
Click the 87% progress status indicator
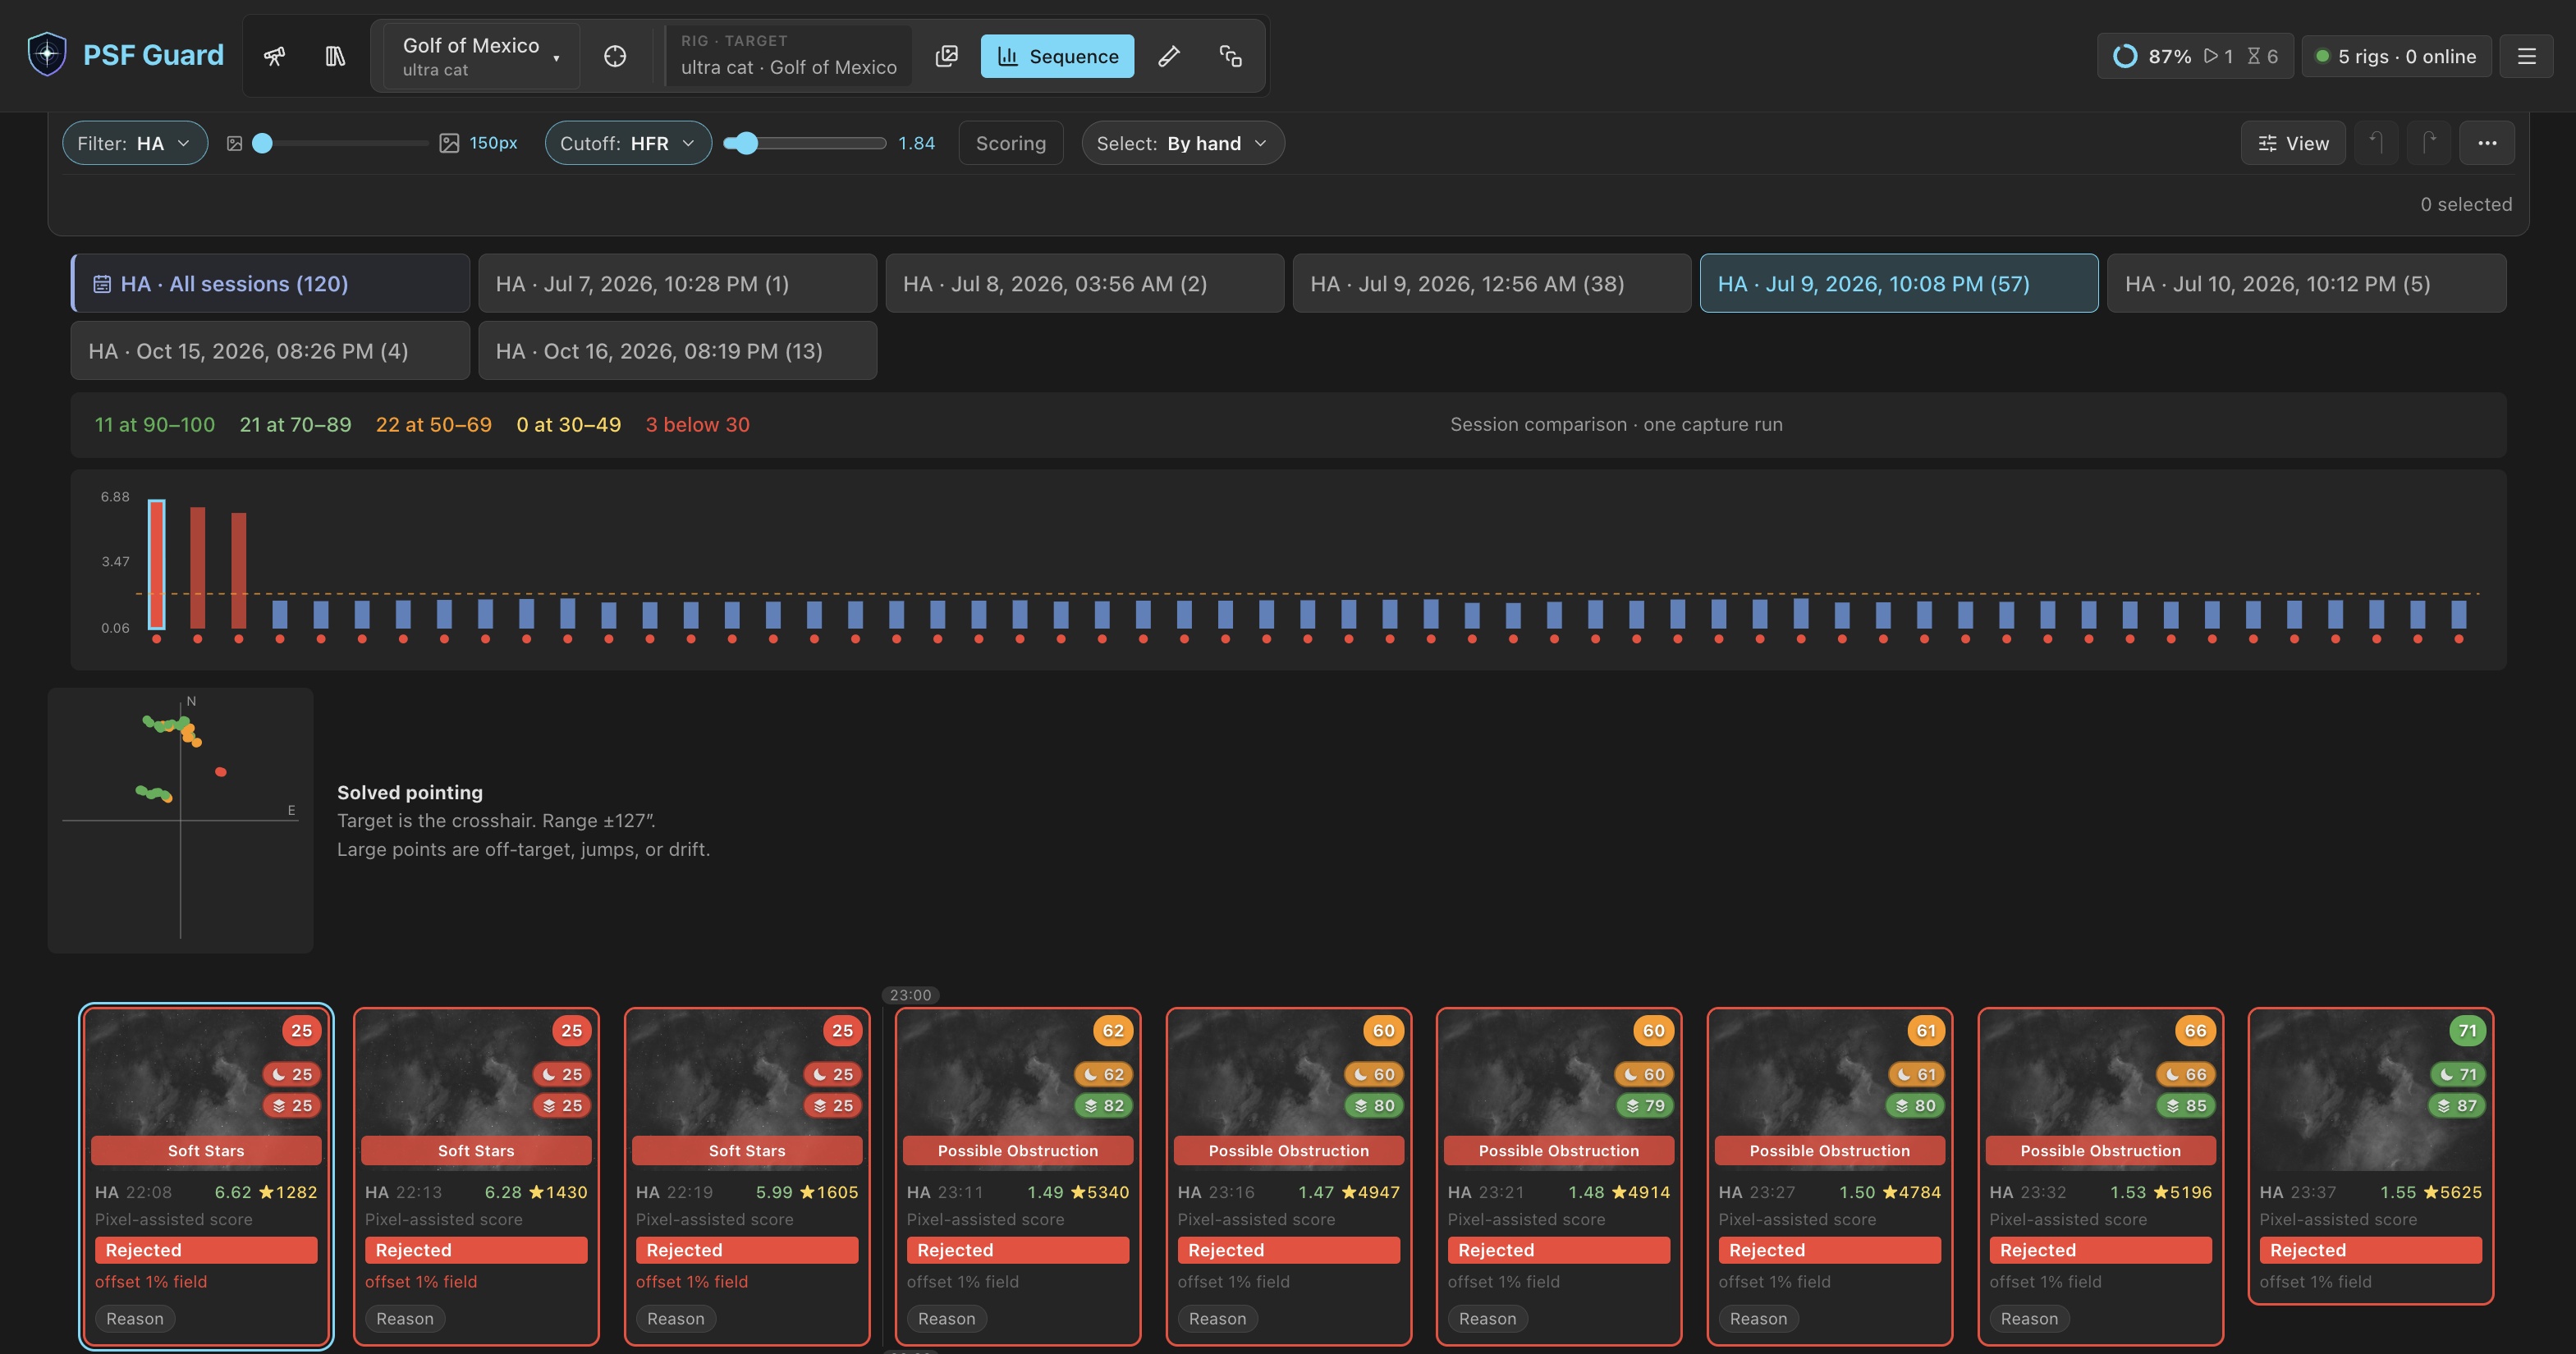pyautogui.click(x=2195, y=56)
